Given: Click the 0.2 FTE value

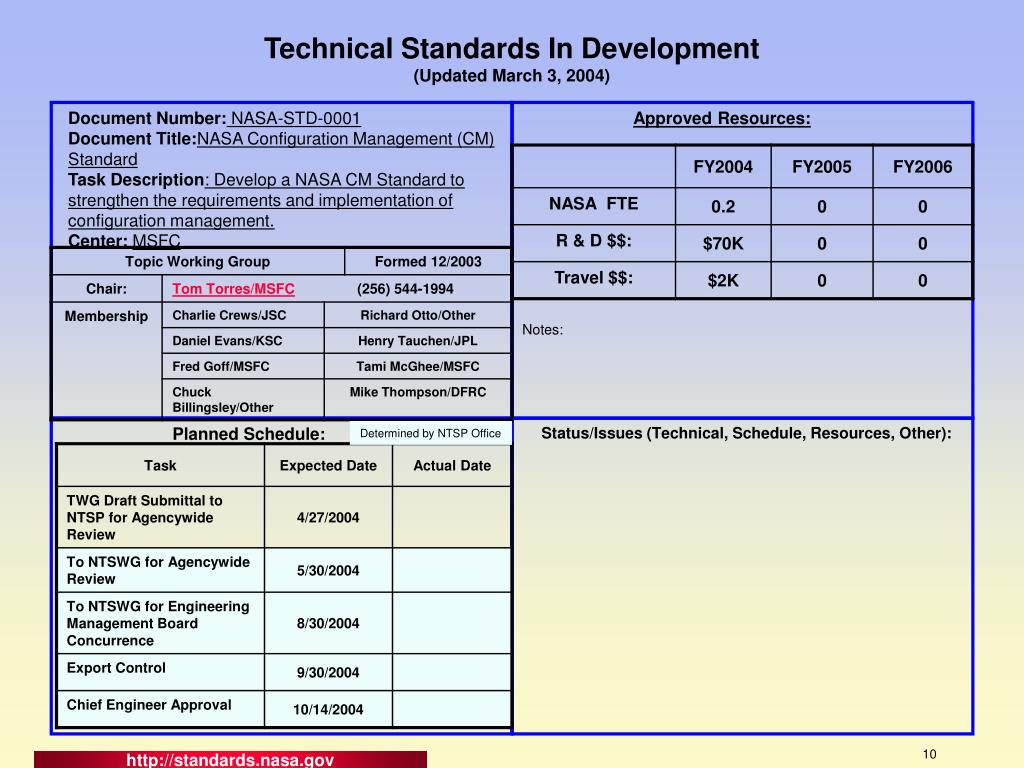Looking at the screenshot, I should point(723,206).
